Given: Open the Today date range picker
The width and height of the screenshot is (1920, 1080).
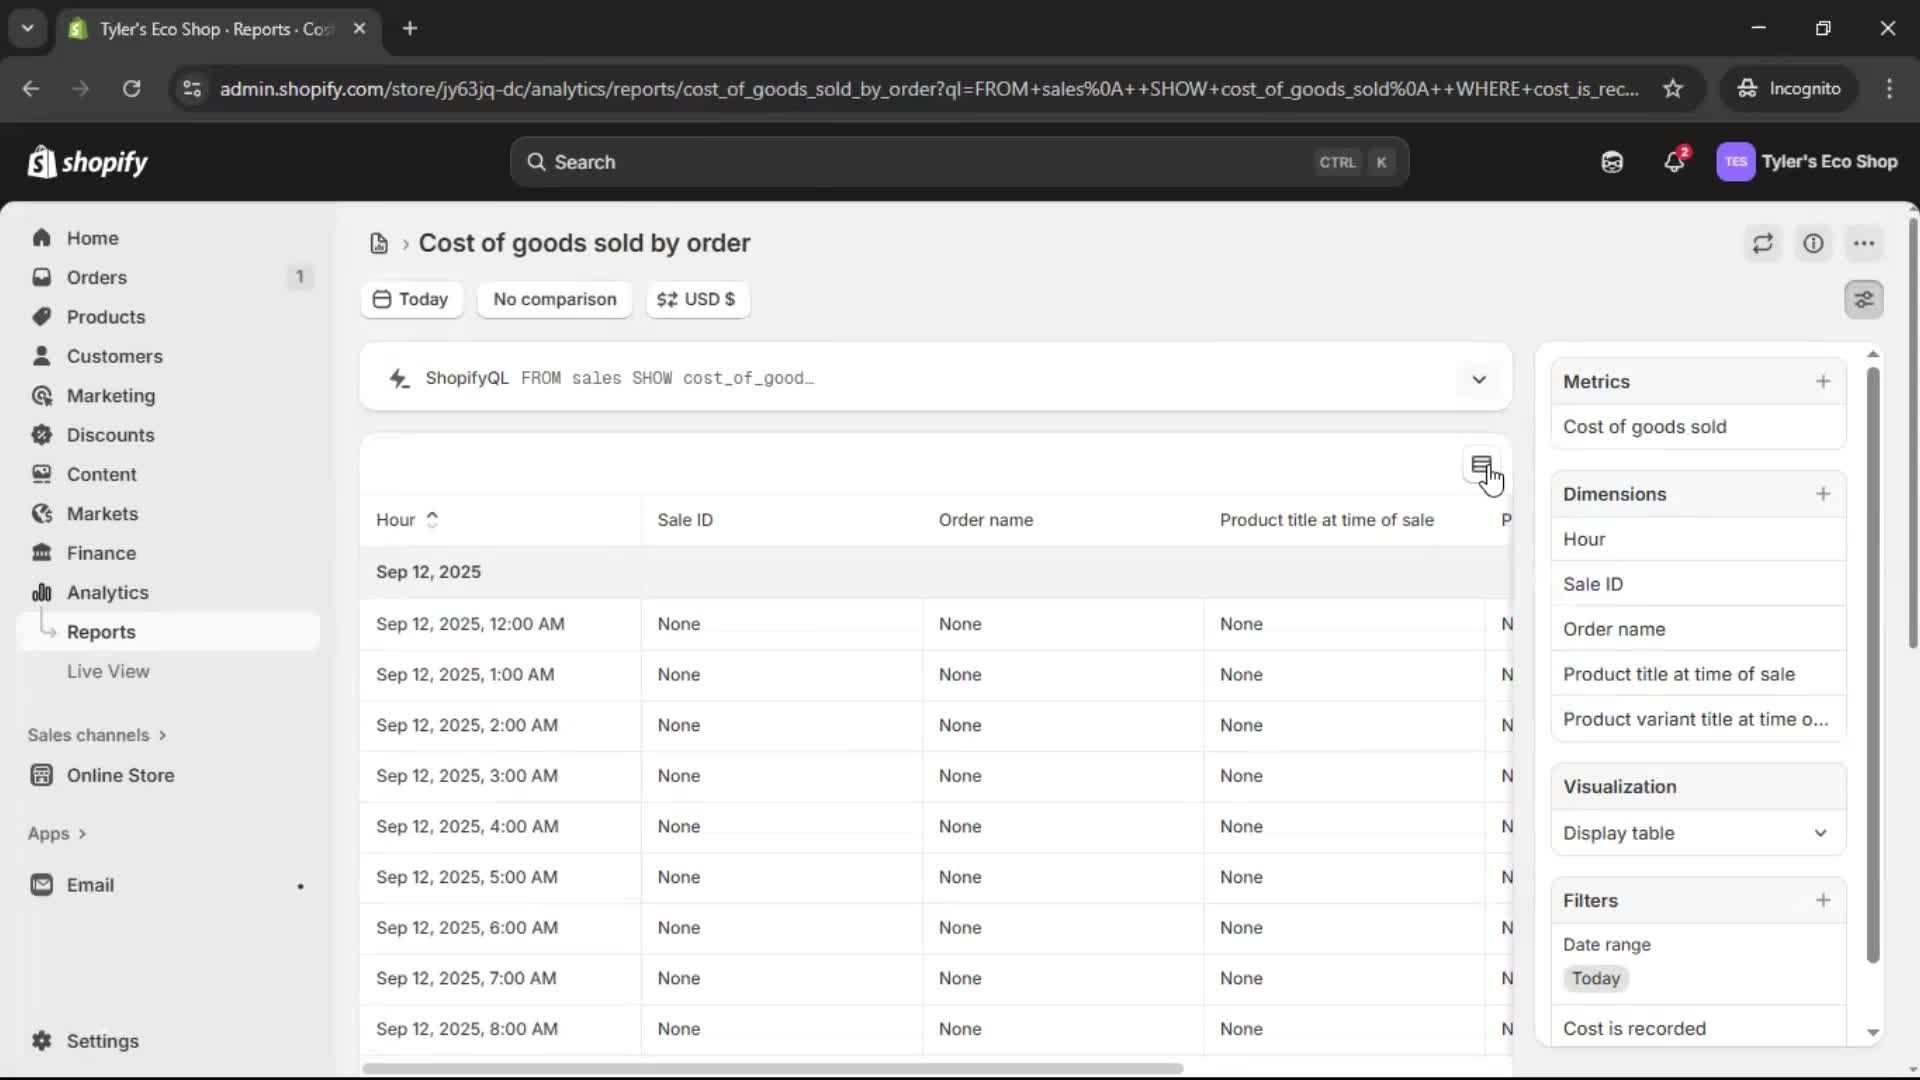Looking at the screenshot, I should click(411, 299).
